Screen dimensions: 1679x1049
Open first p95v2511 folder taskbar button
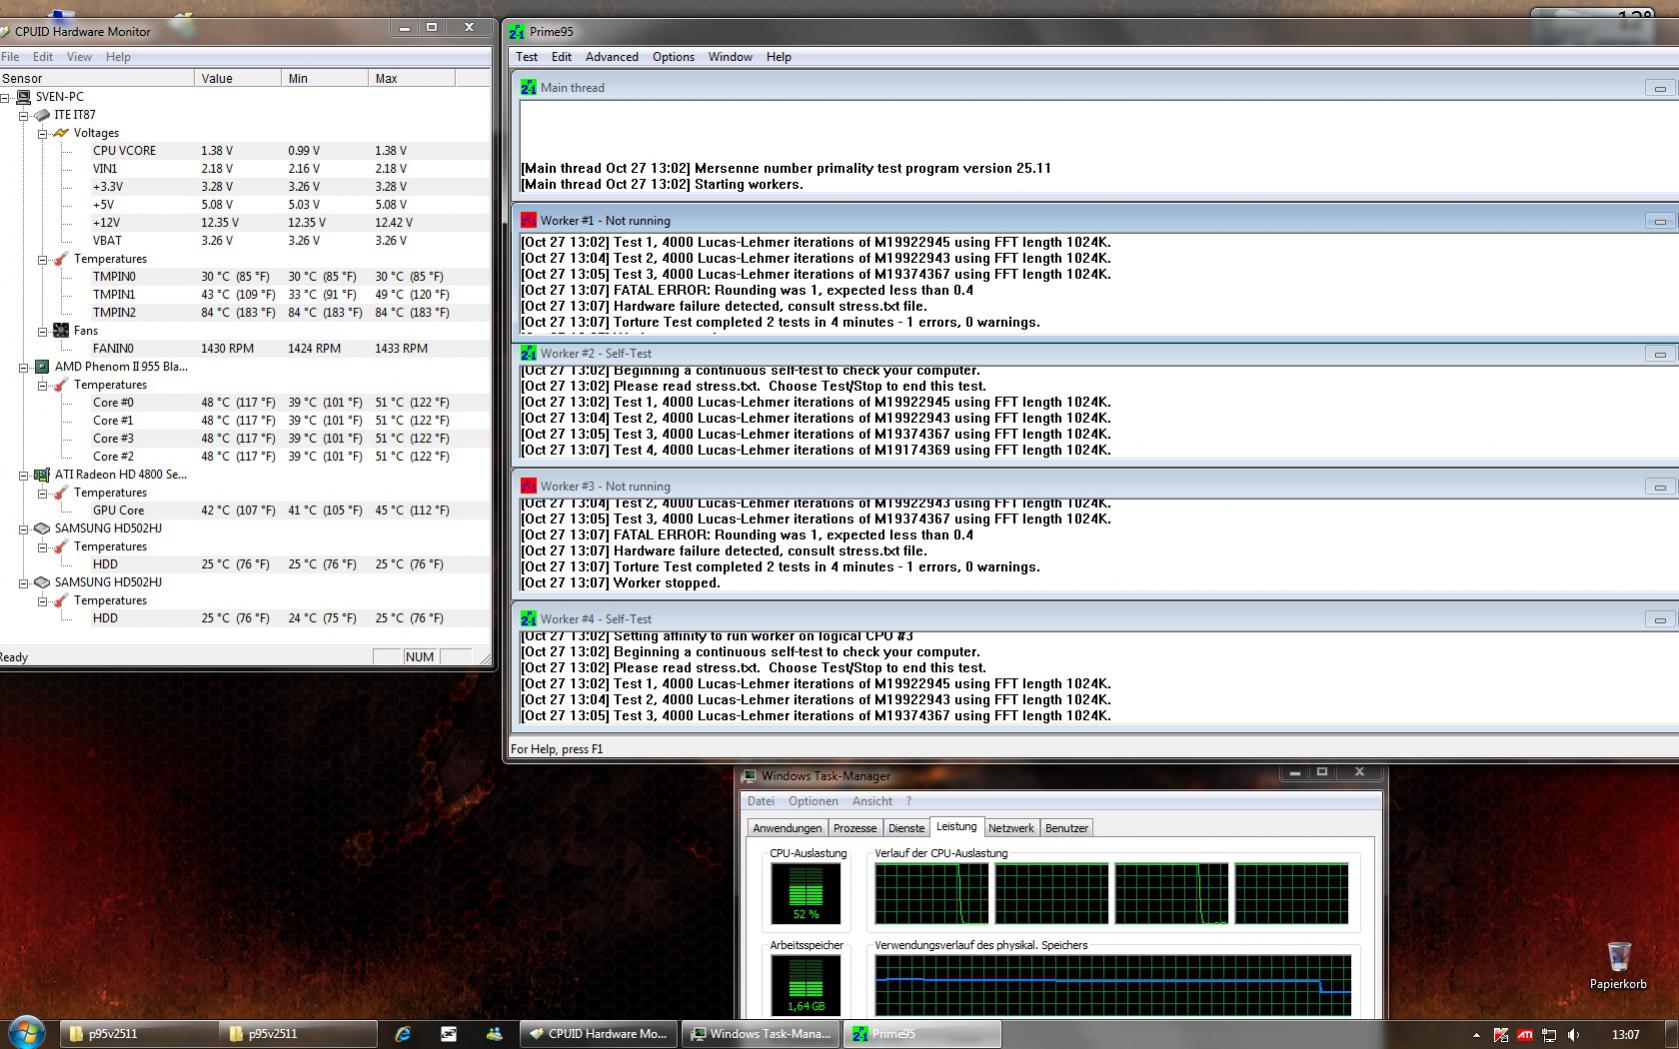(139, 1035)
